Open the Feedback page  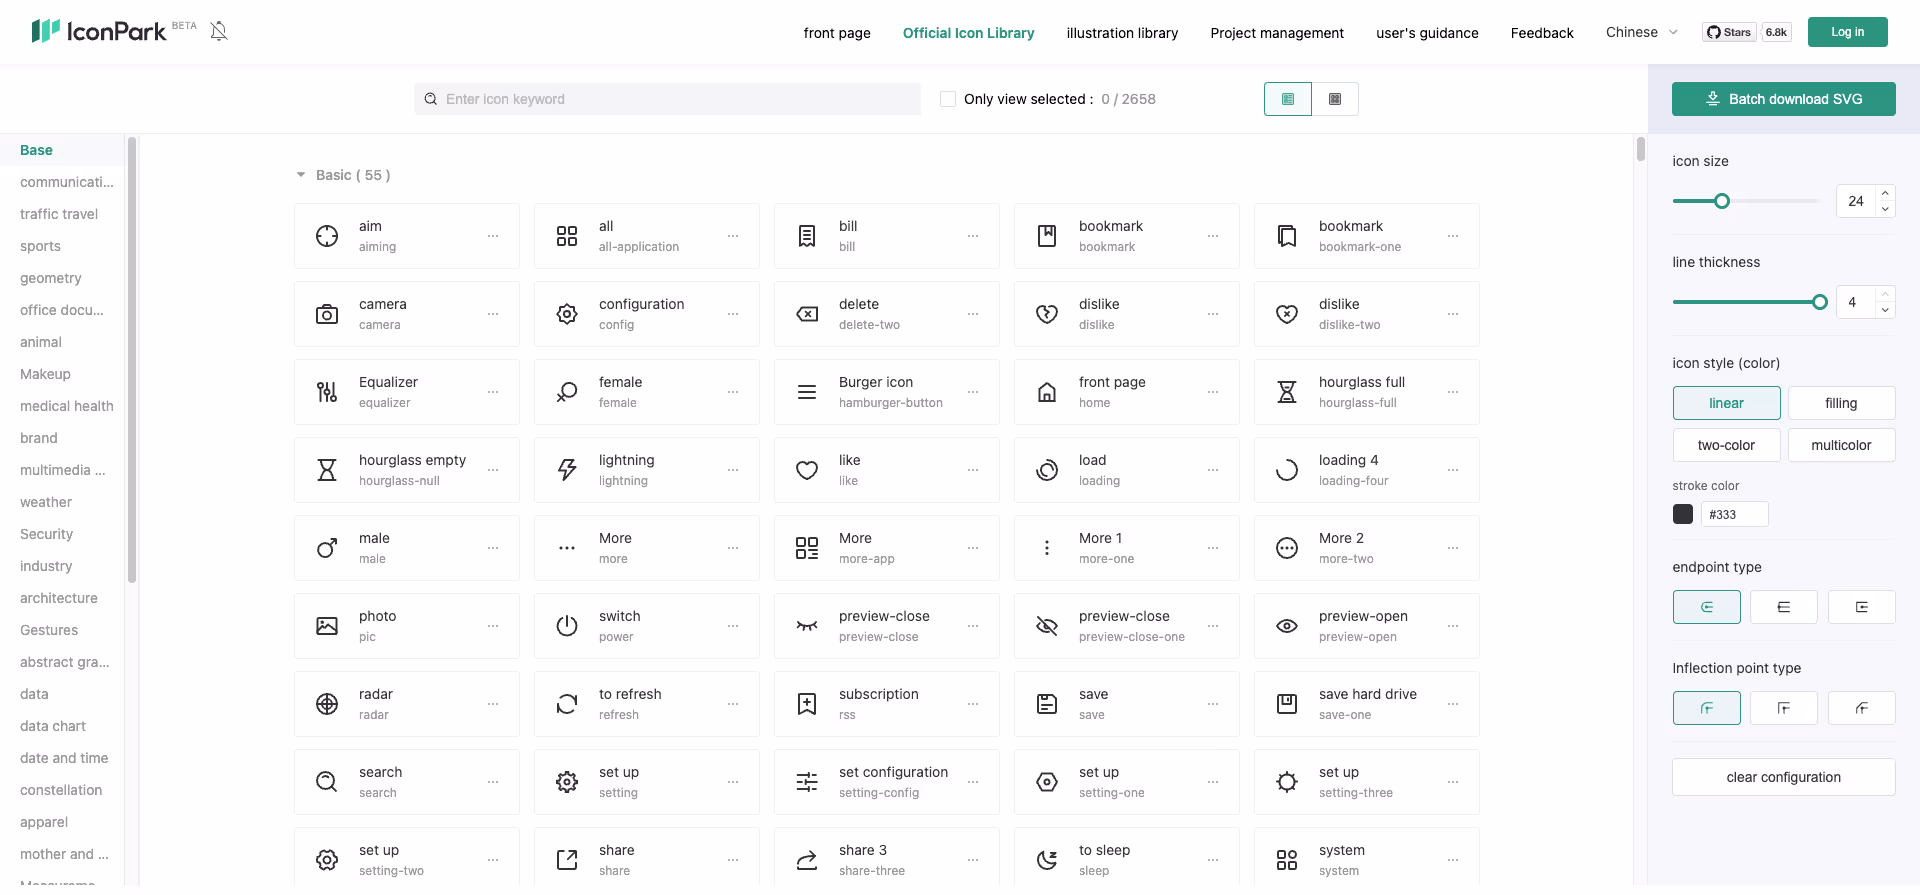[1542, 33]
